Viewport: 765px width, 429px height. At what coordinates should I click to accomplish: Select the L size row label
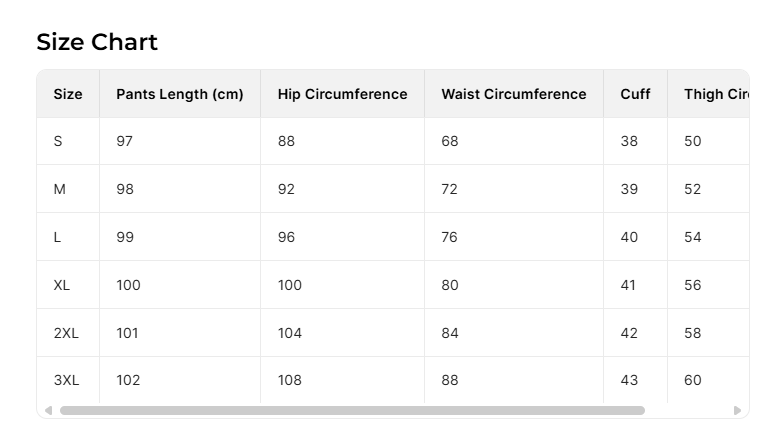tap(58, 237)
